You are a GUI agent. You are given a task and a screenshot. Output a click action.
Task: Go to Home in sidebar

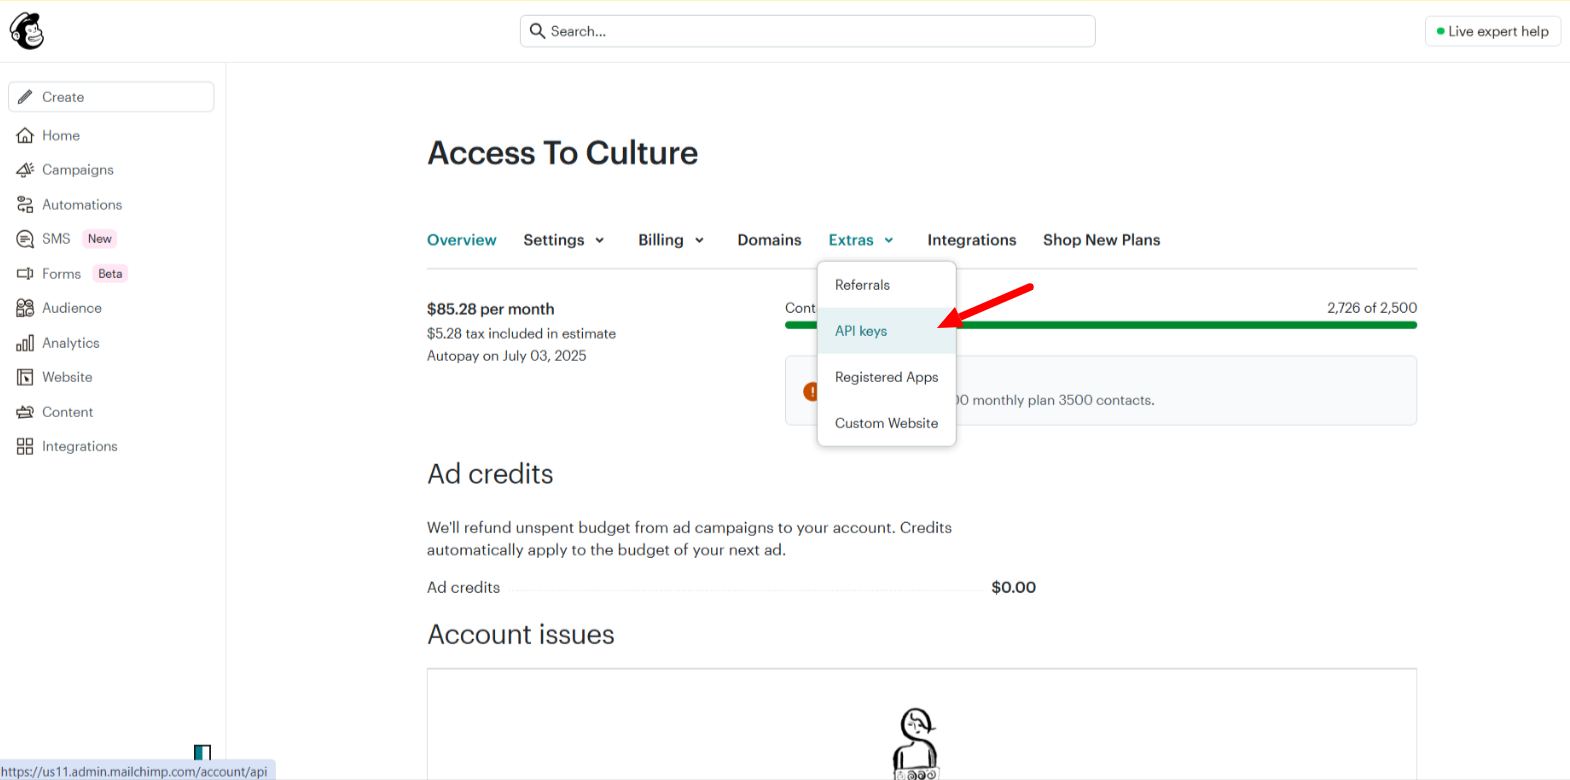click(x=61, y=135)
